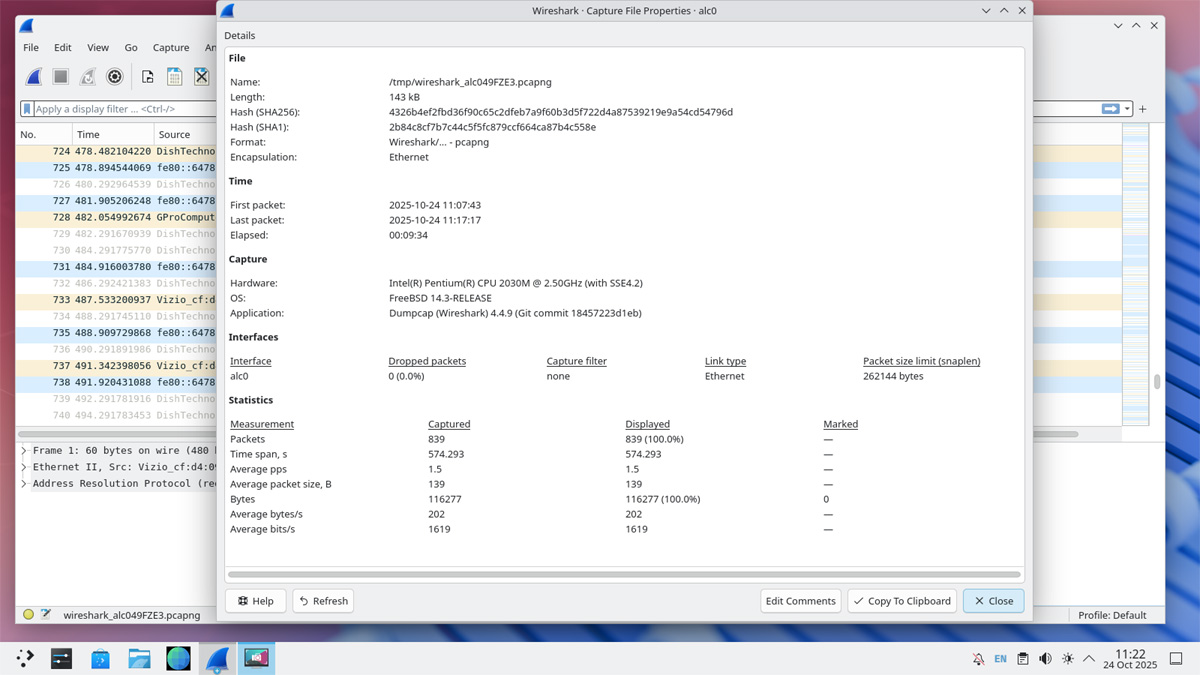The height and width of the screenshot is (675, 1200).
Task: Expand the Ethernet II details row
Action: pyautogui.click(x=24, y=467)
